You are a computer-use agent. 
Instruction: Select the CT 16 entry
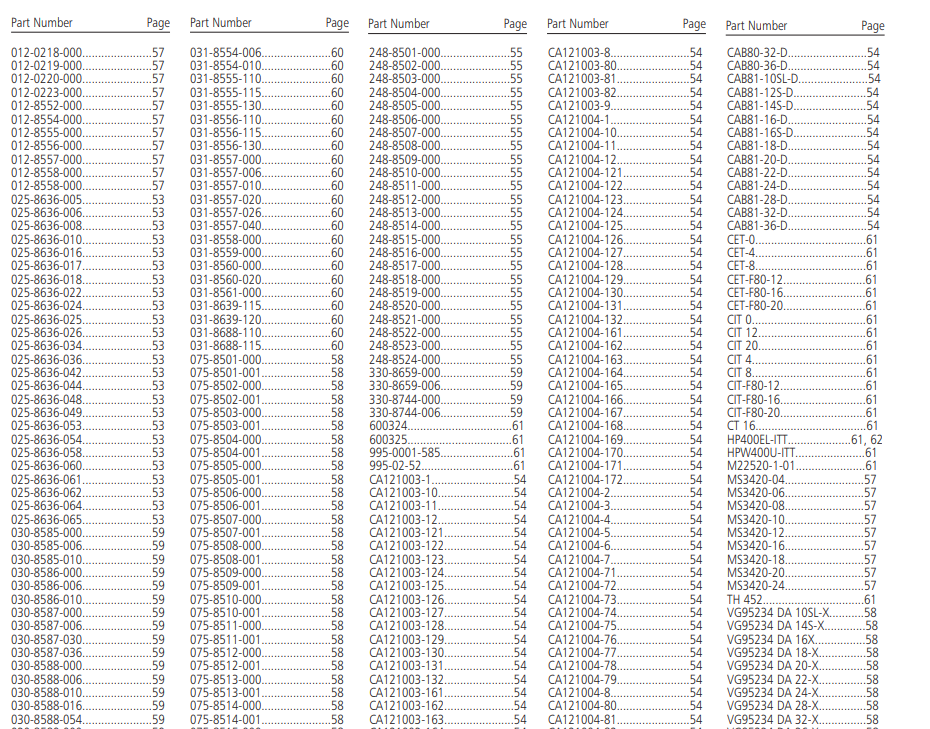(x=742, y=426)
